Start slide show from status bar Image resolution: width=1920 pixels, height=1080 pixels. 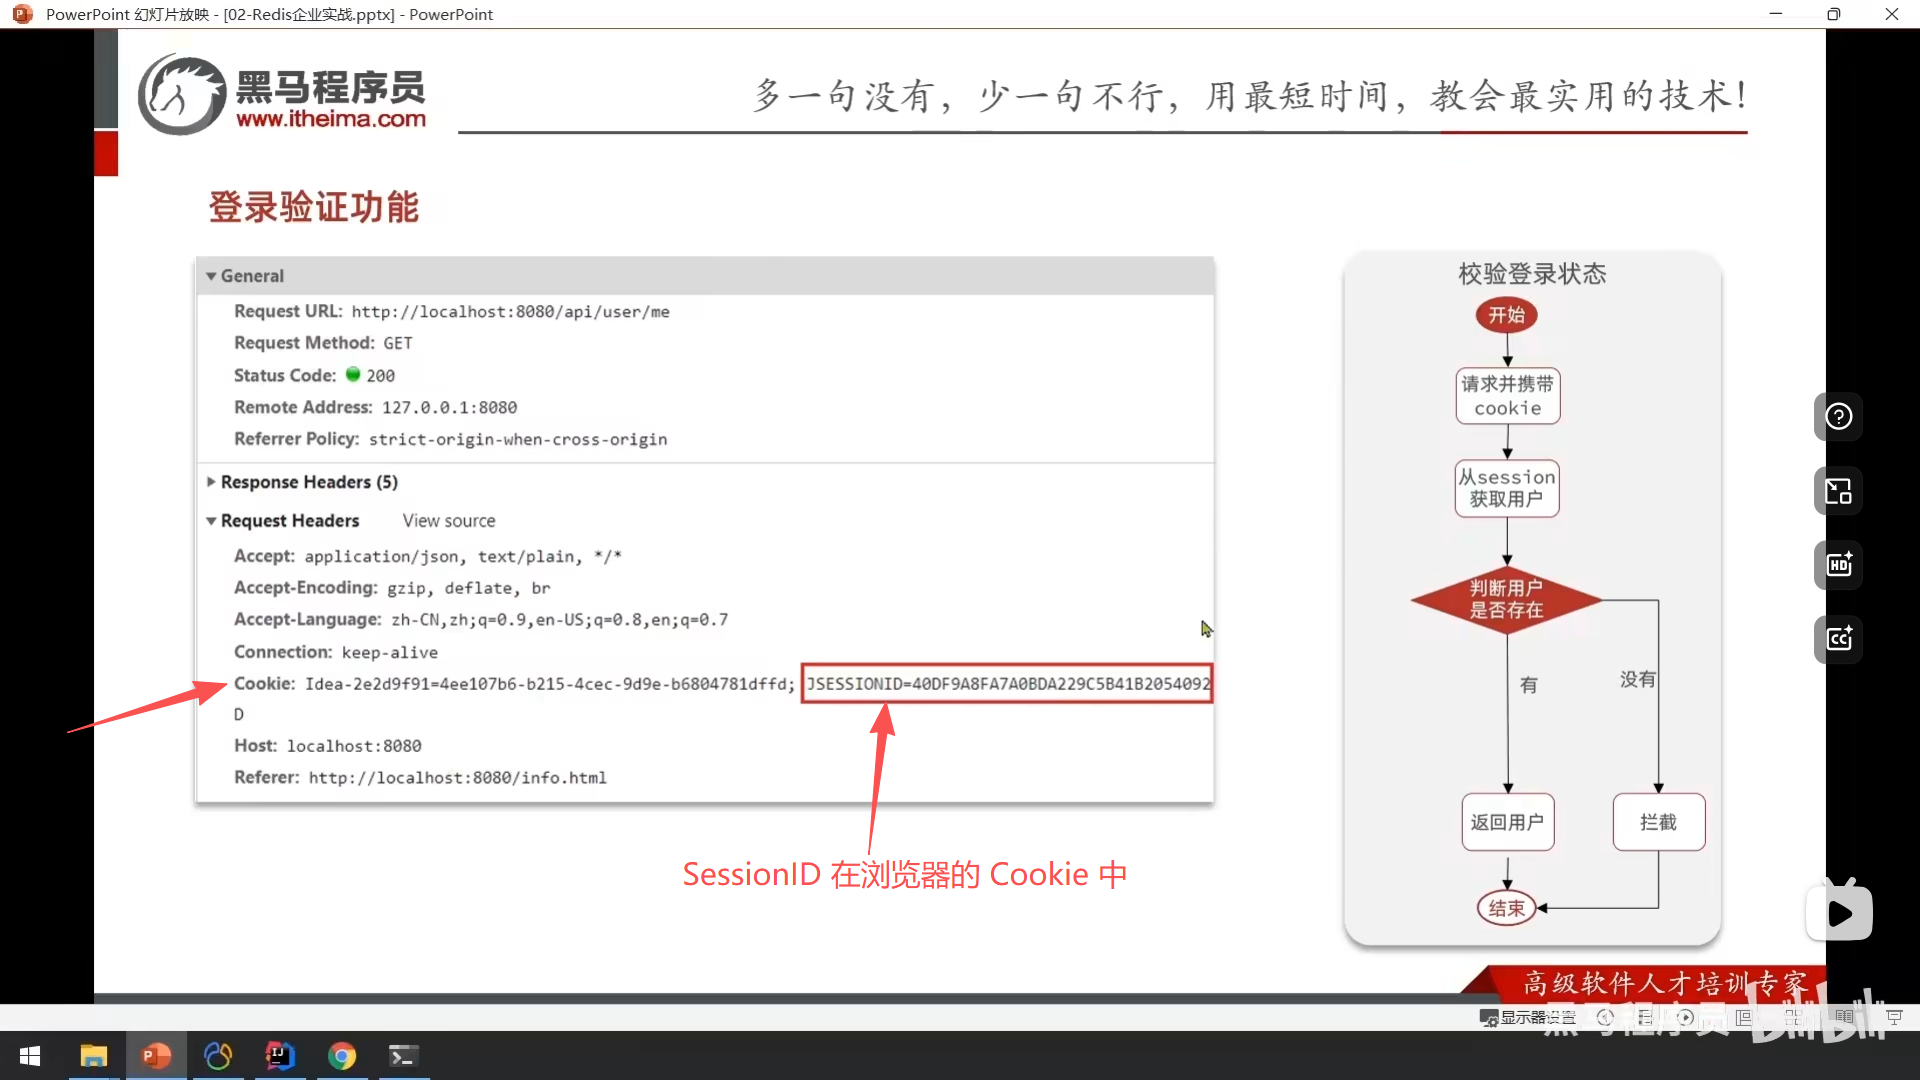(x=1894, y=1018)
